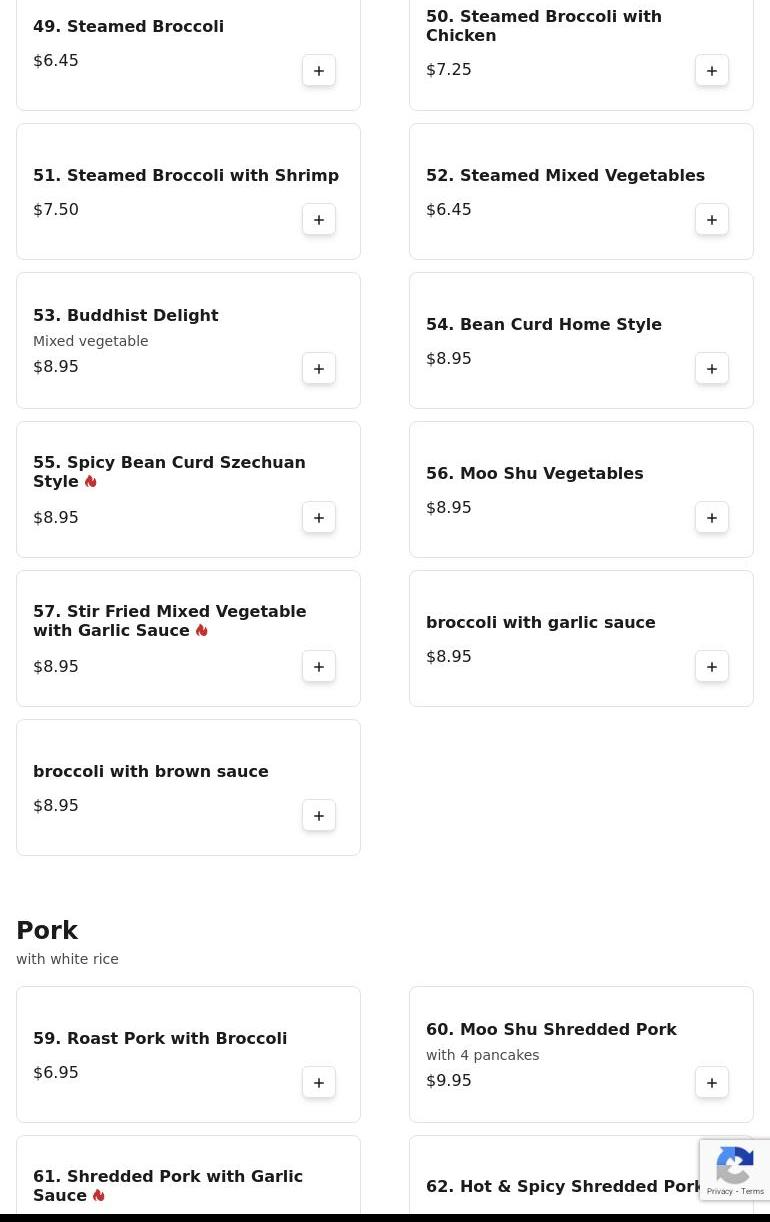Add broccoli with garlic sauce to cart
This screenshot has height=1222, width=770.
pyautogui.click(x=712, y=667)
